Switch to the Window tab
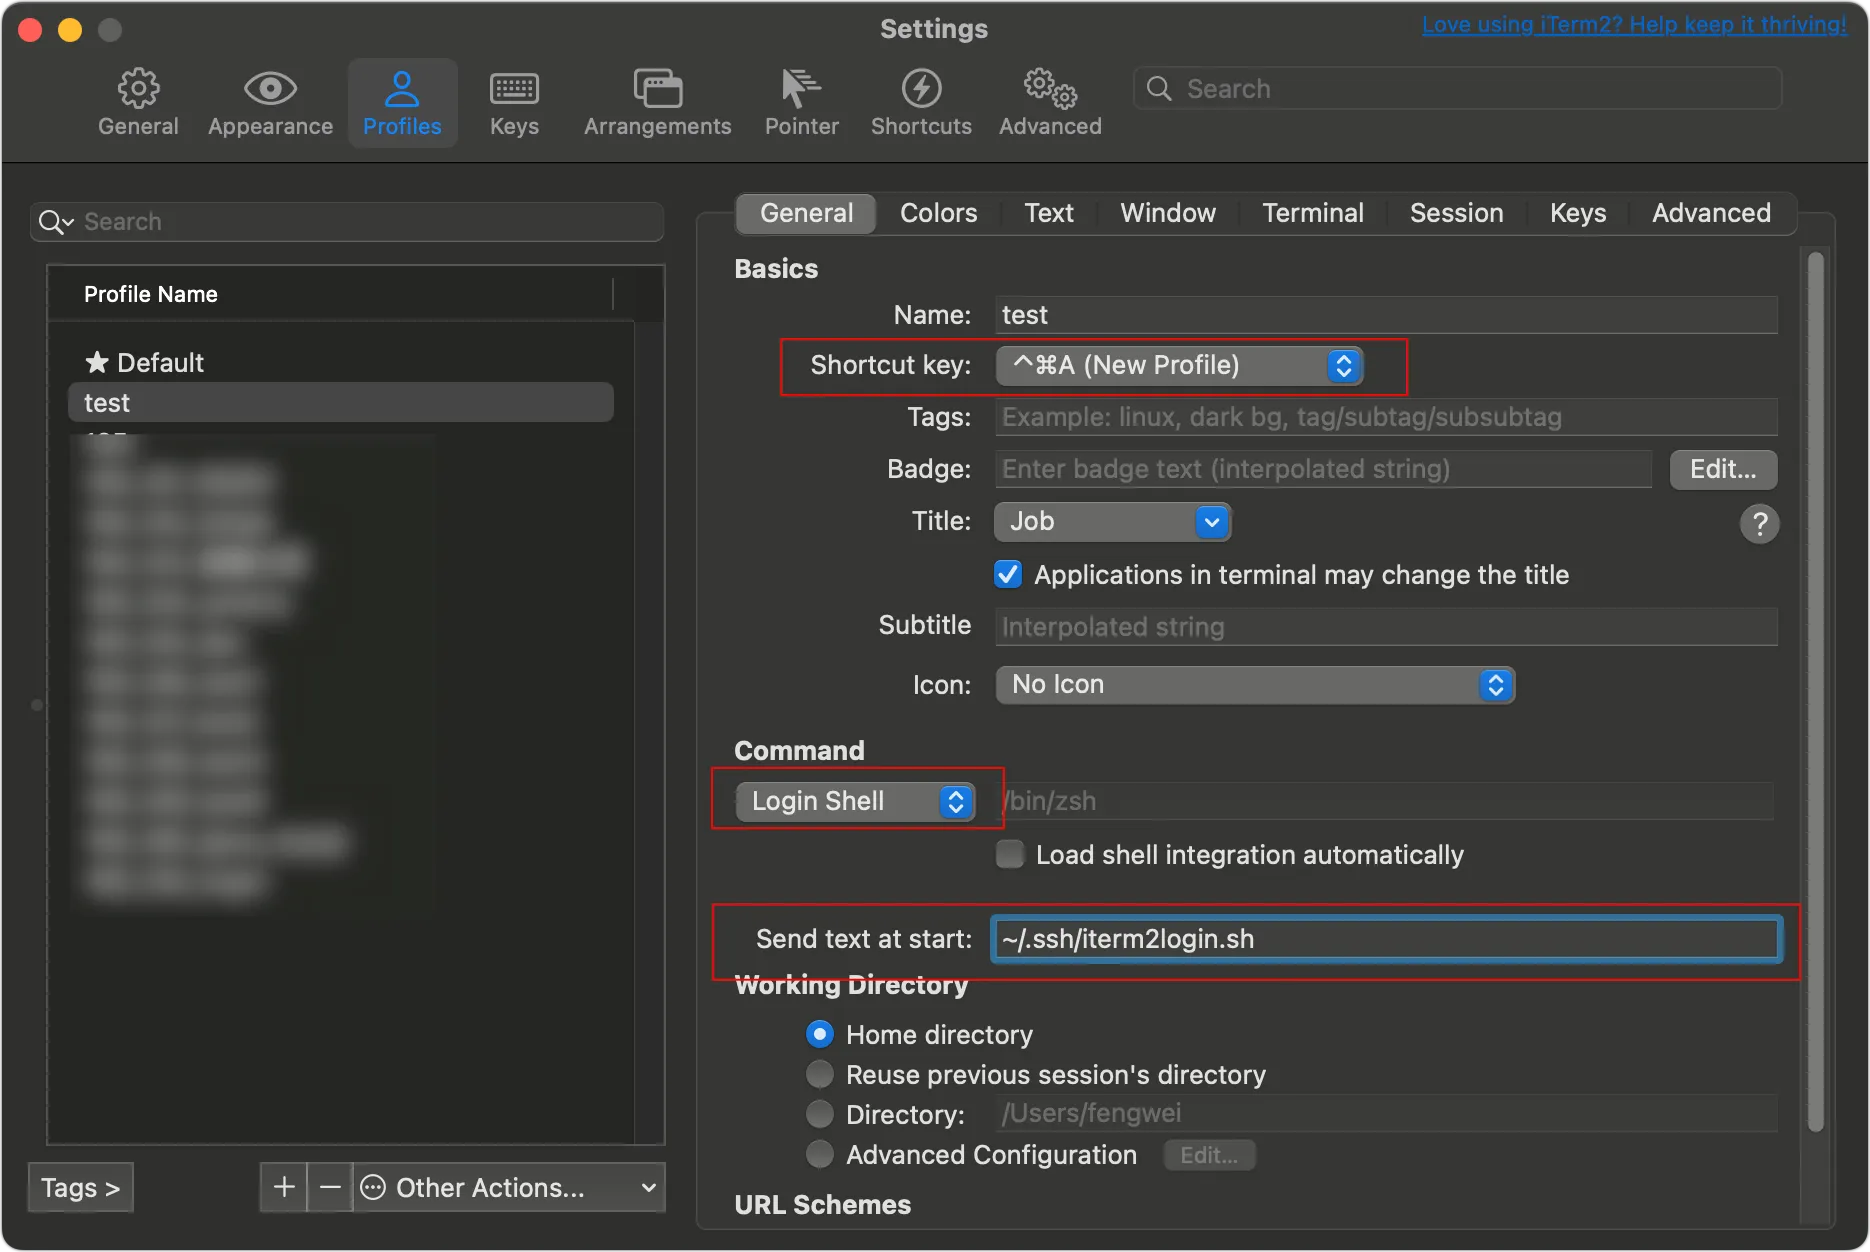The height and width of the screenshot is (1252, 1870). pyautogui.click(x=1168, y=213)
